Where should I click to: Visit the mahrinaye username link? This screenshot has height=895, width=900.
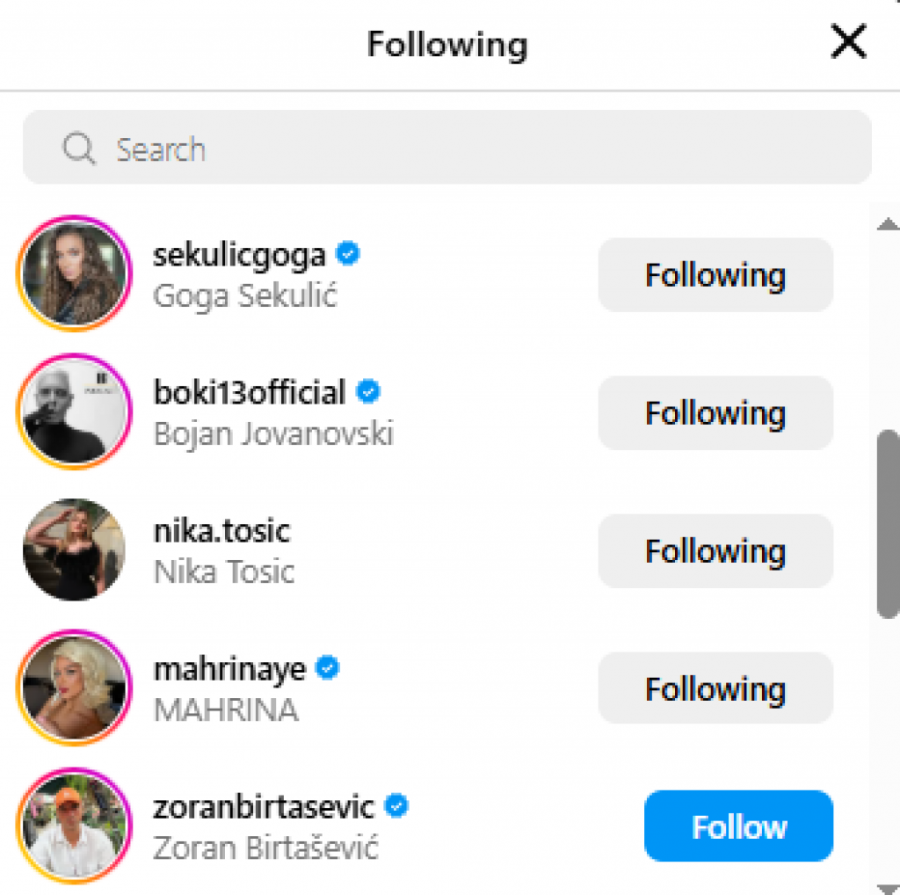tap(229, 669)
